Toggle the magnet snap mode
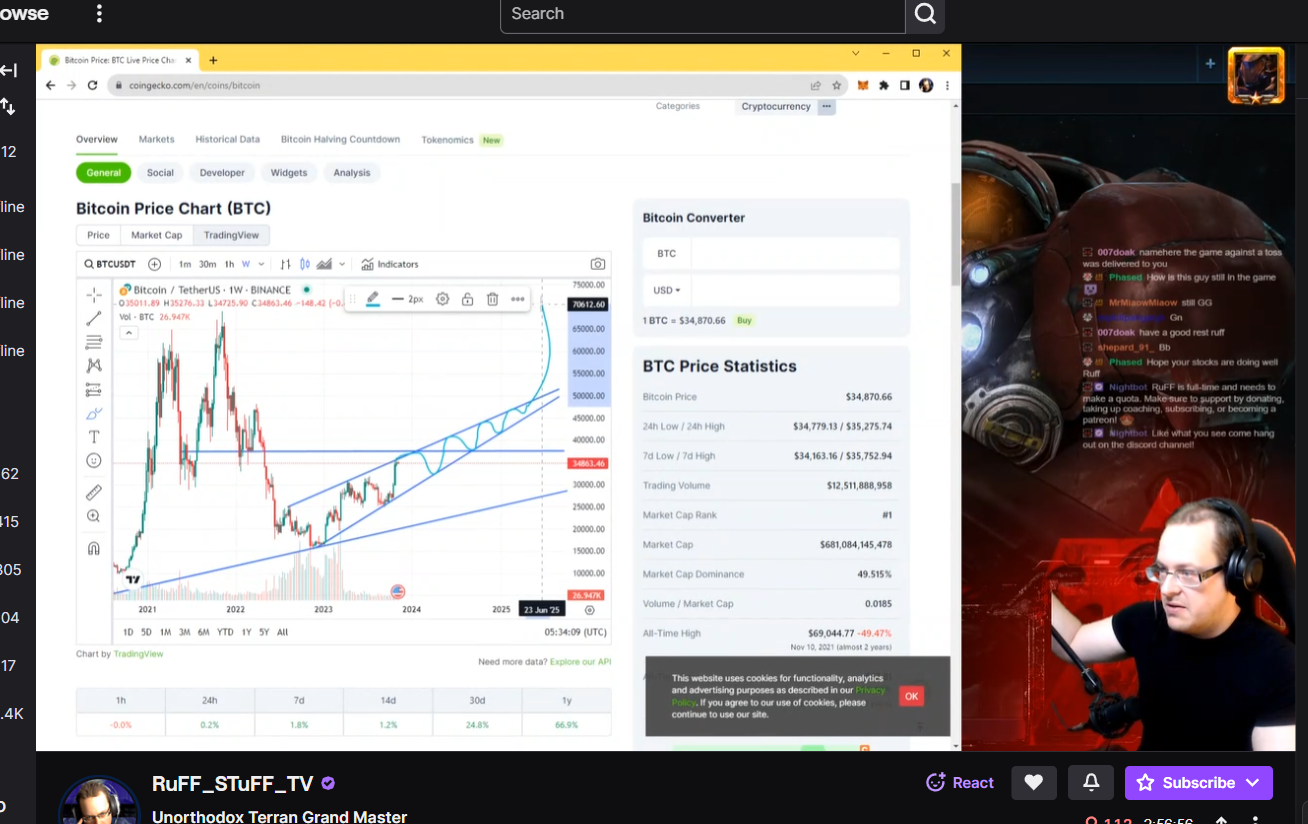Viewport: 1308px width, 824px height. tap(93, 548)
